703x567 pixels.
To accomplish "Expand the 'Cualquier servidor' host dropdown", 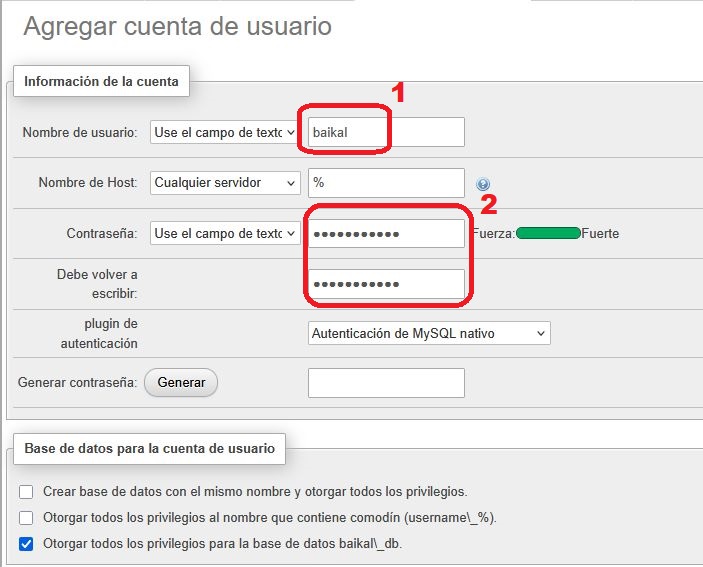I will [x=224, y=183].
